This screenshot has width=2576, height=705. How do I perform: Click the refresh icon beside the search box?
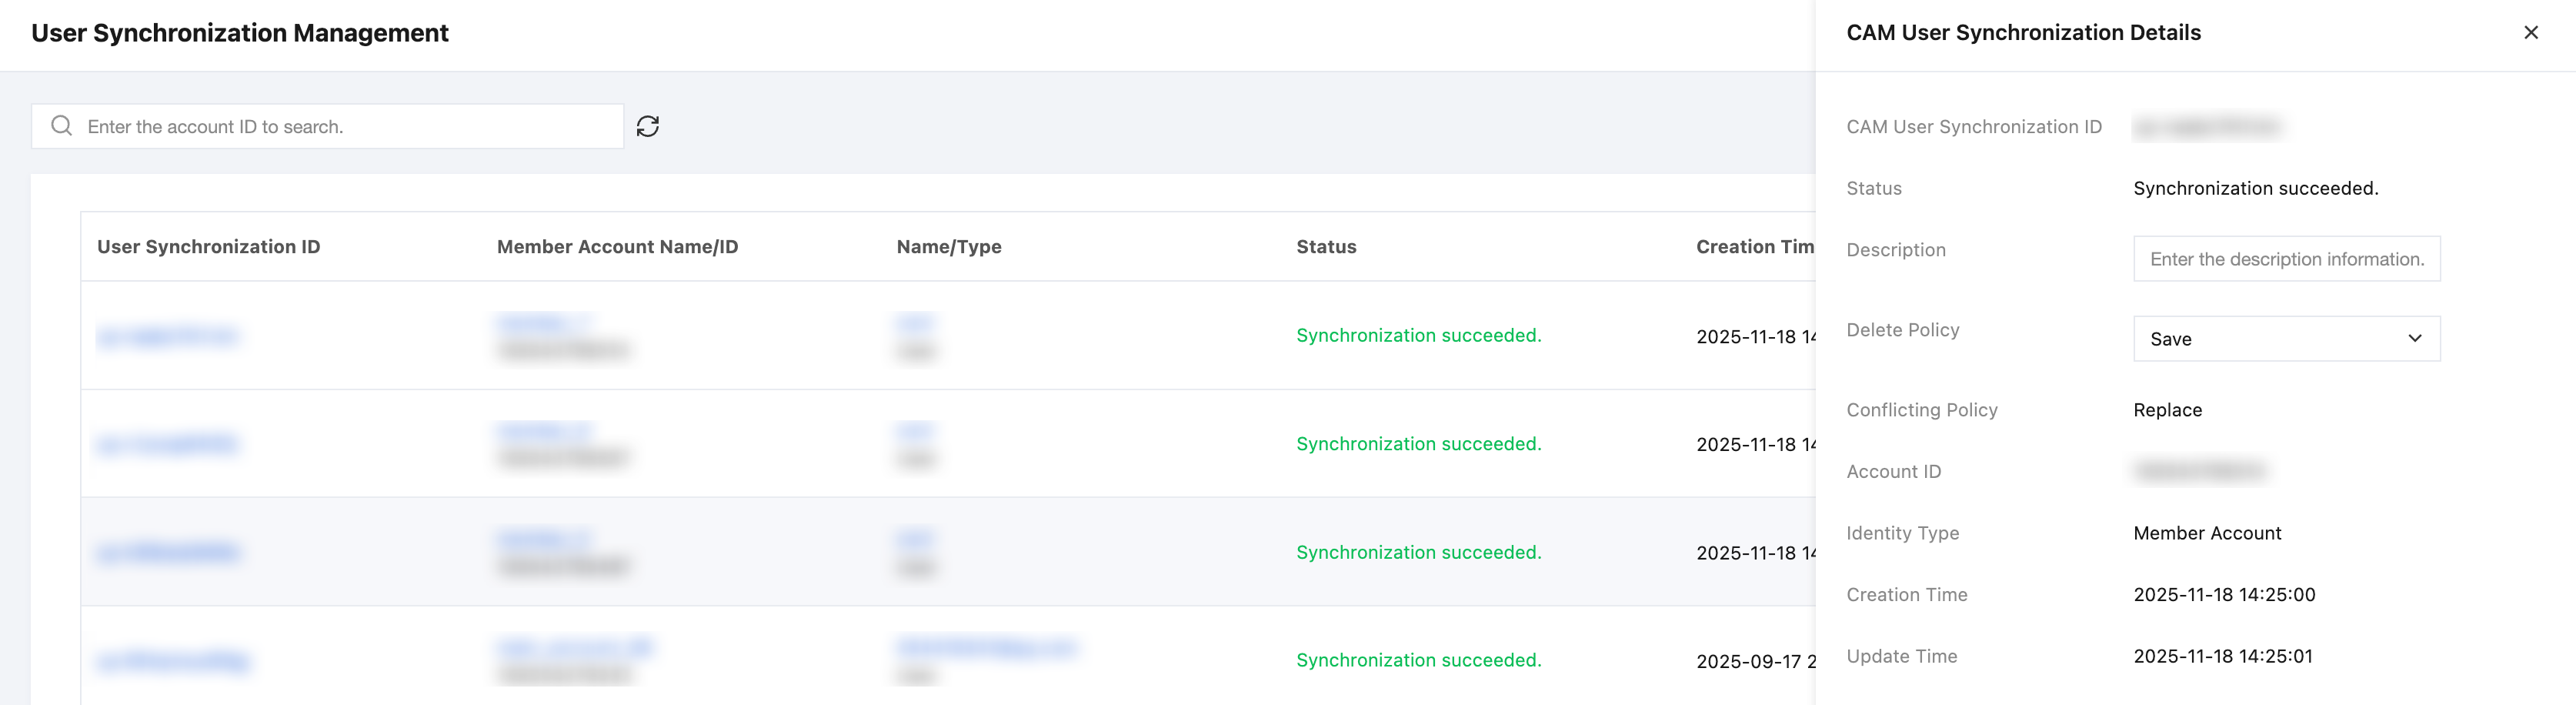point(648,126)
